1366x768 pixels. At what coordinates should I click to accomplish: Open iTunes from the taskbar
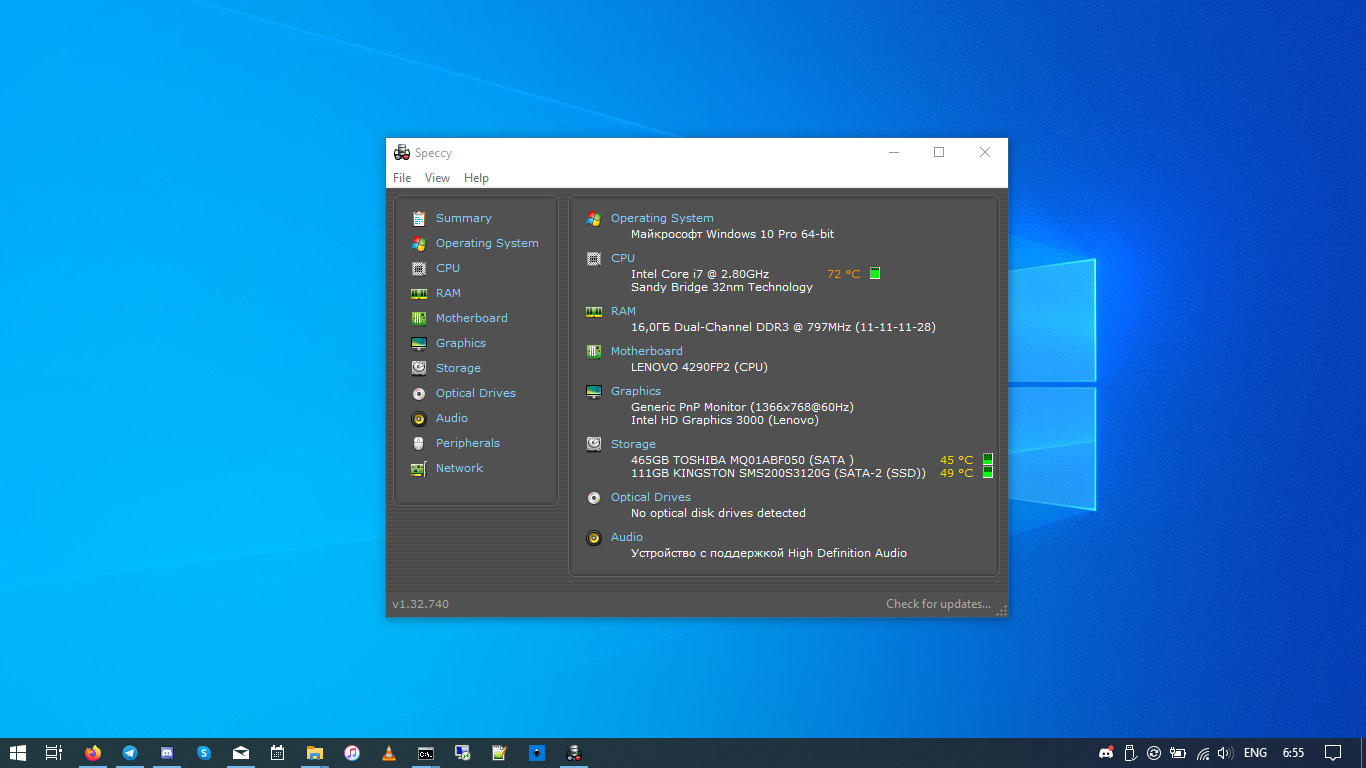tap(352, 753)
